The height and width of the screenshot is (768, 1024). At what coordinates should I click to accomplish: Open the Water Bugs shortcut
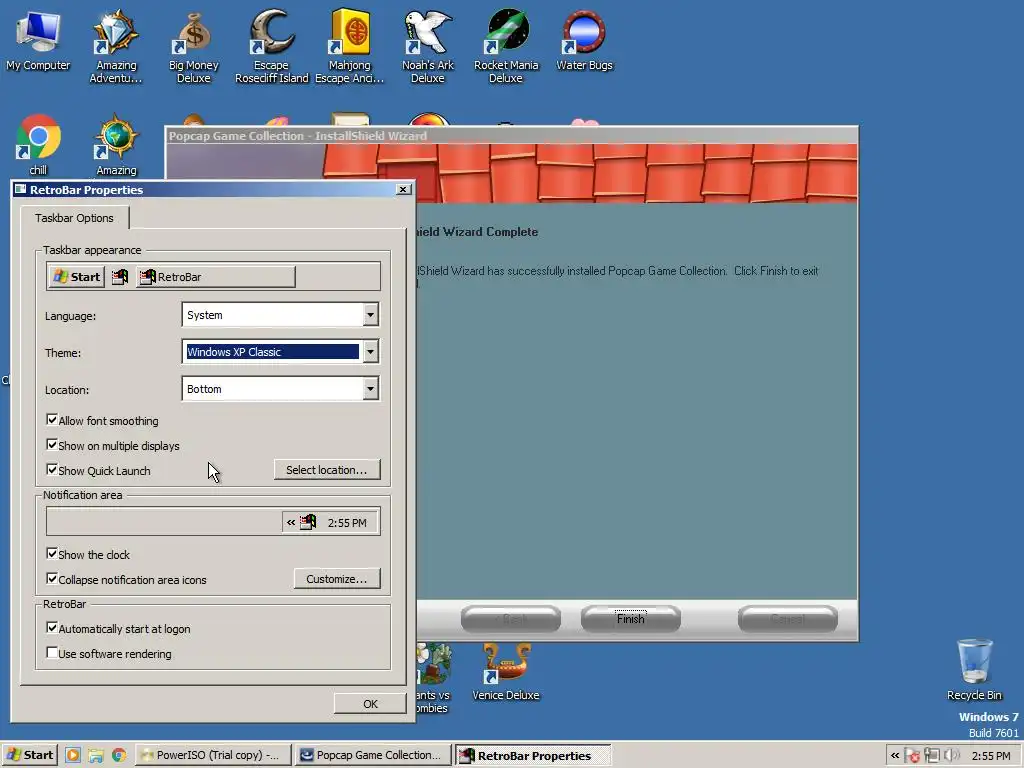click(x=584, y=40)
